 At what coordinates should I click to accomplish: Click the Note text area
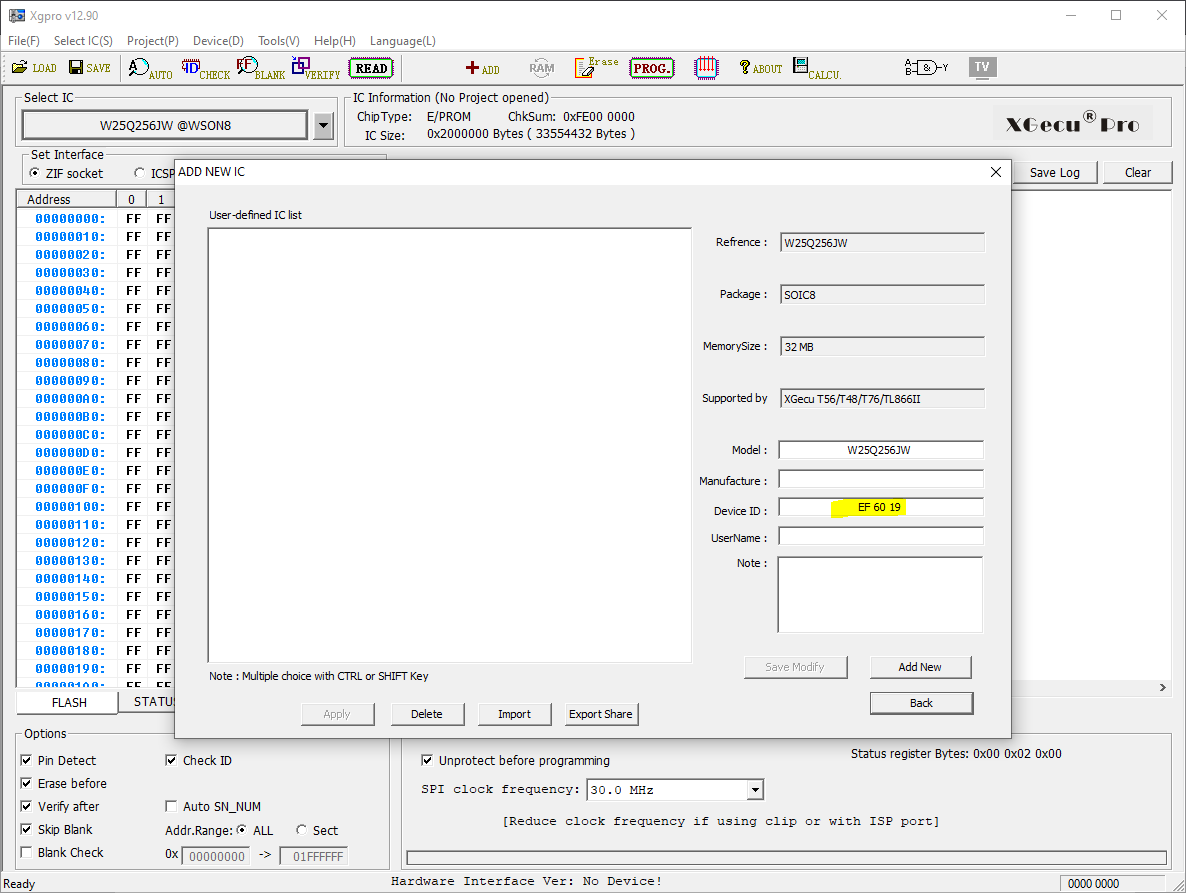[x=880, y=595]
